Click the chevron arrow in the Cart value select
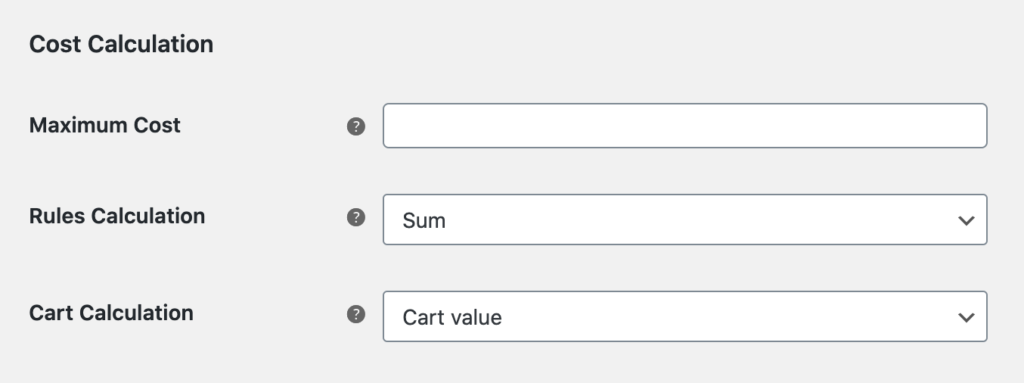This screenshot has height=383, width=1024. click(966, 318)
